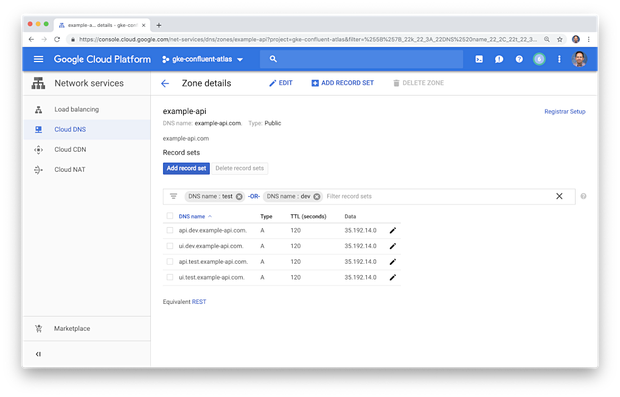Click the blue Add record set button
620x397 pixels.
186,168
